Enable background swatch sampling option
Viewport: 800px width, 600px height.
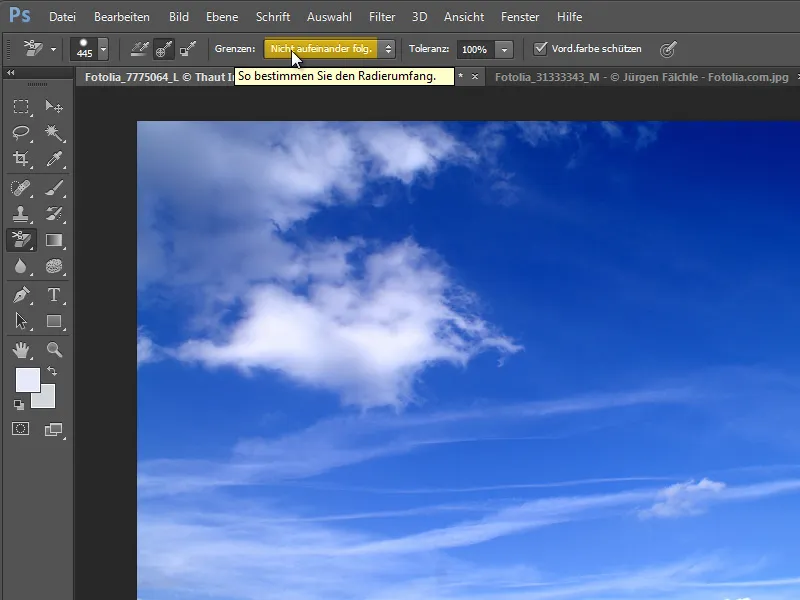(188, 49)
